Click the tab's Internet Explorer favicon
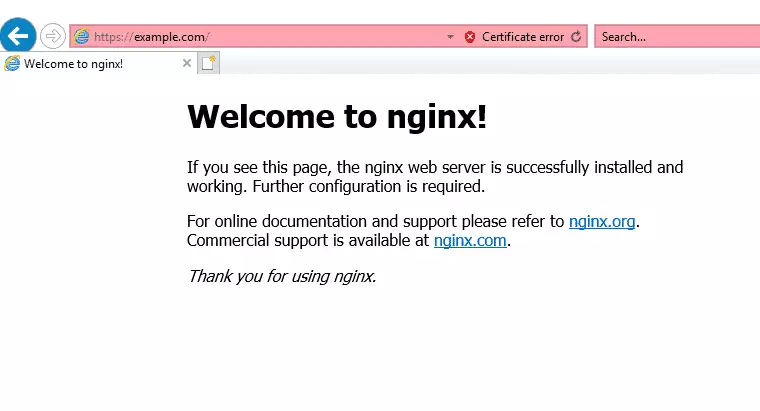 click(x=12, y=63)
